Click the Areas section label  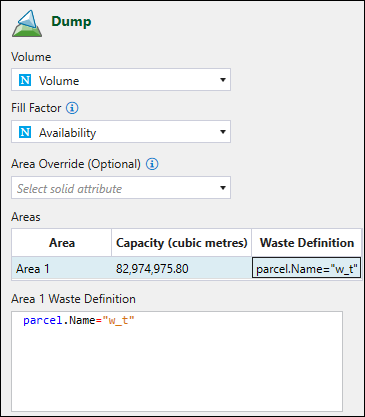pos(26,217)
